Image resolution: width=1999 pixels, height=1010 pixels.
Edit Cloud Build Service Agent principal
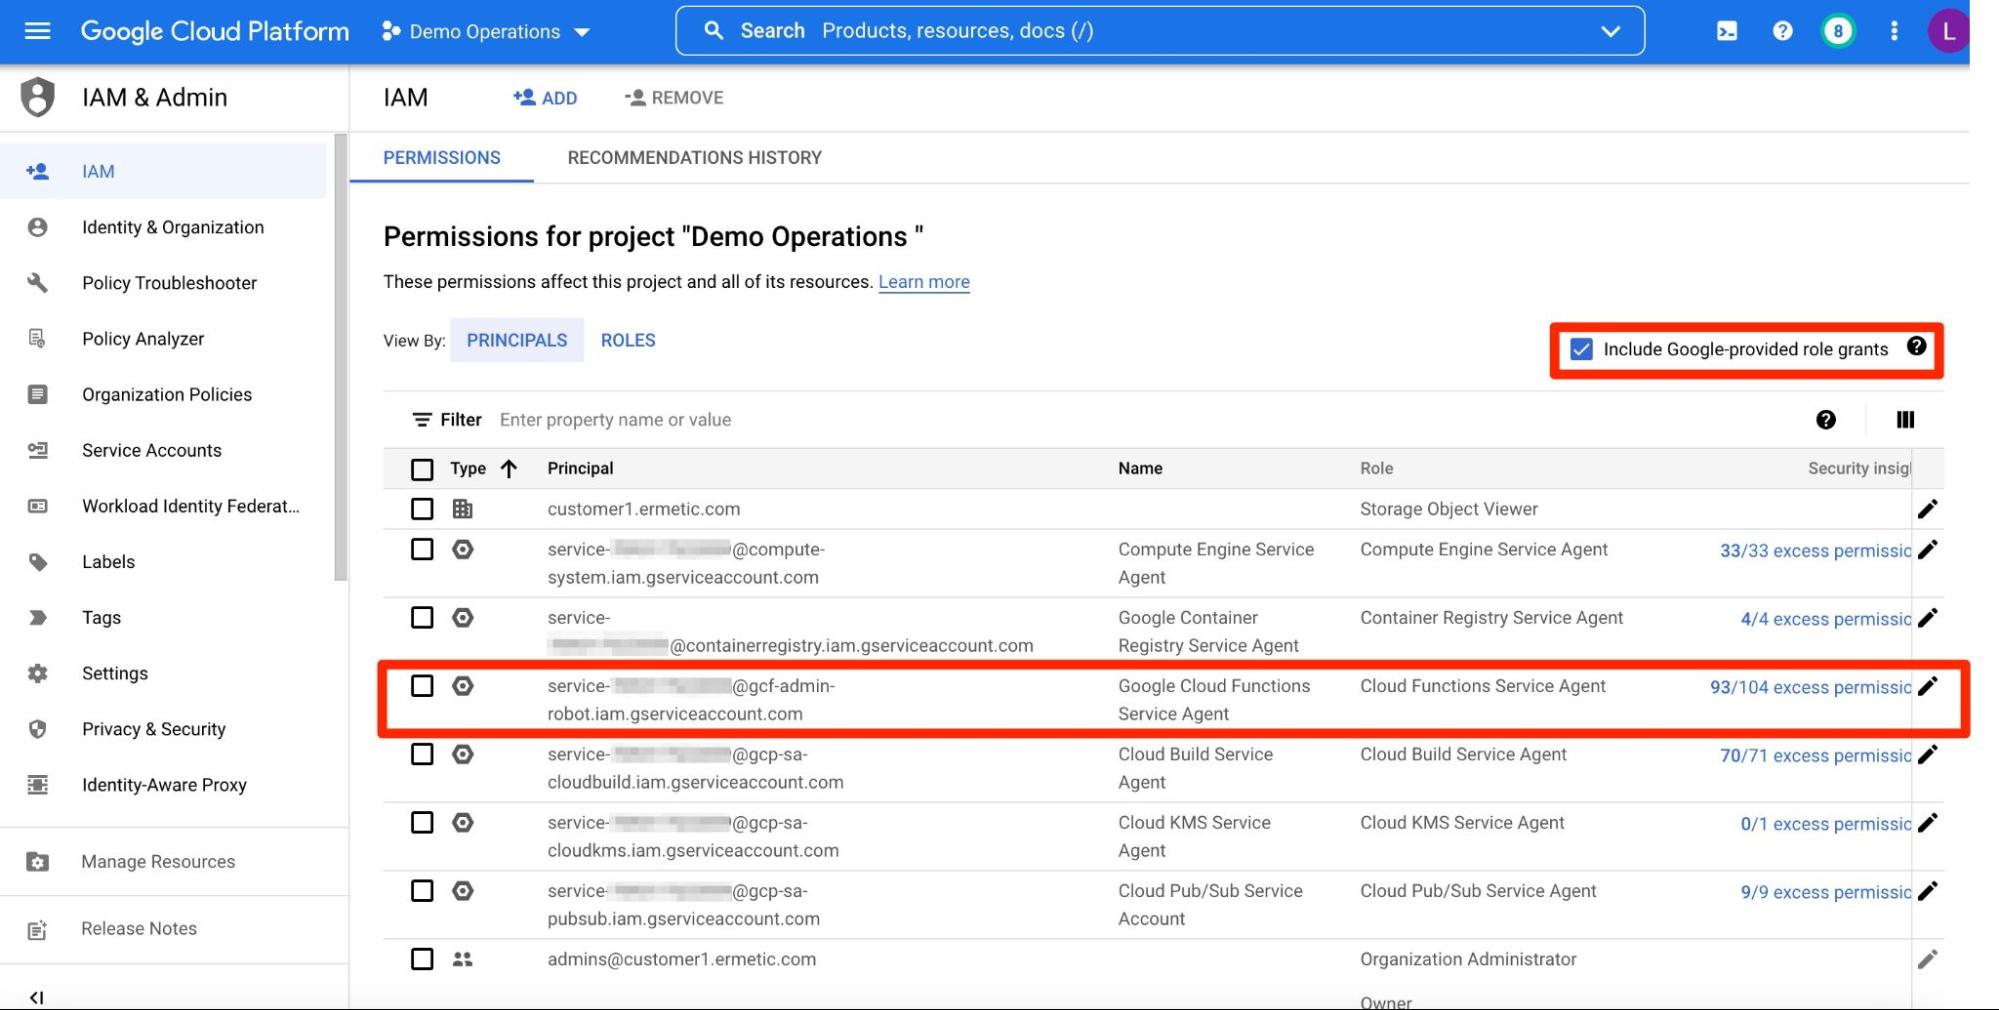(1928, 754)
